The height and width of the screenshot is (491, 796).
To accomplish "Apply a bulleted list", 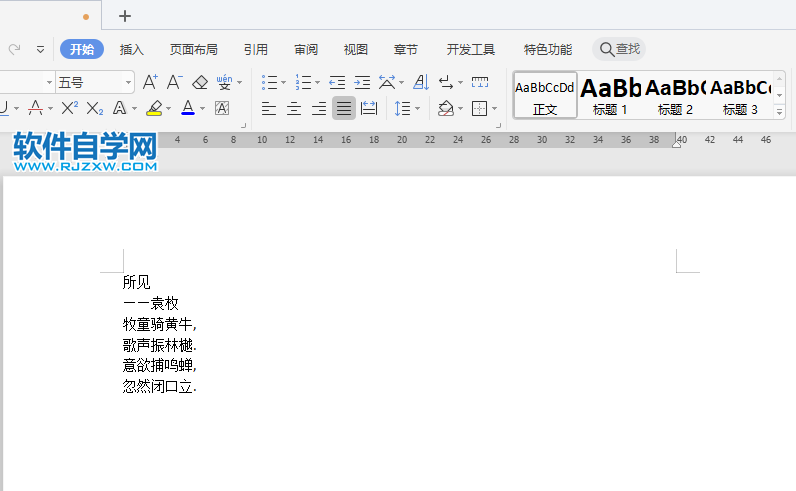I will coord(269,82).
